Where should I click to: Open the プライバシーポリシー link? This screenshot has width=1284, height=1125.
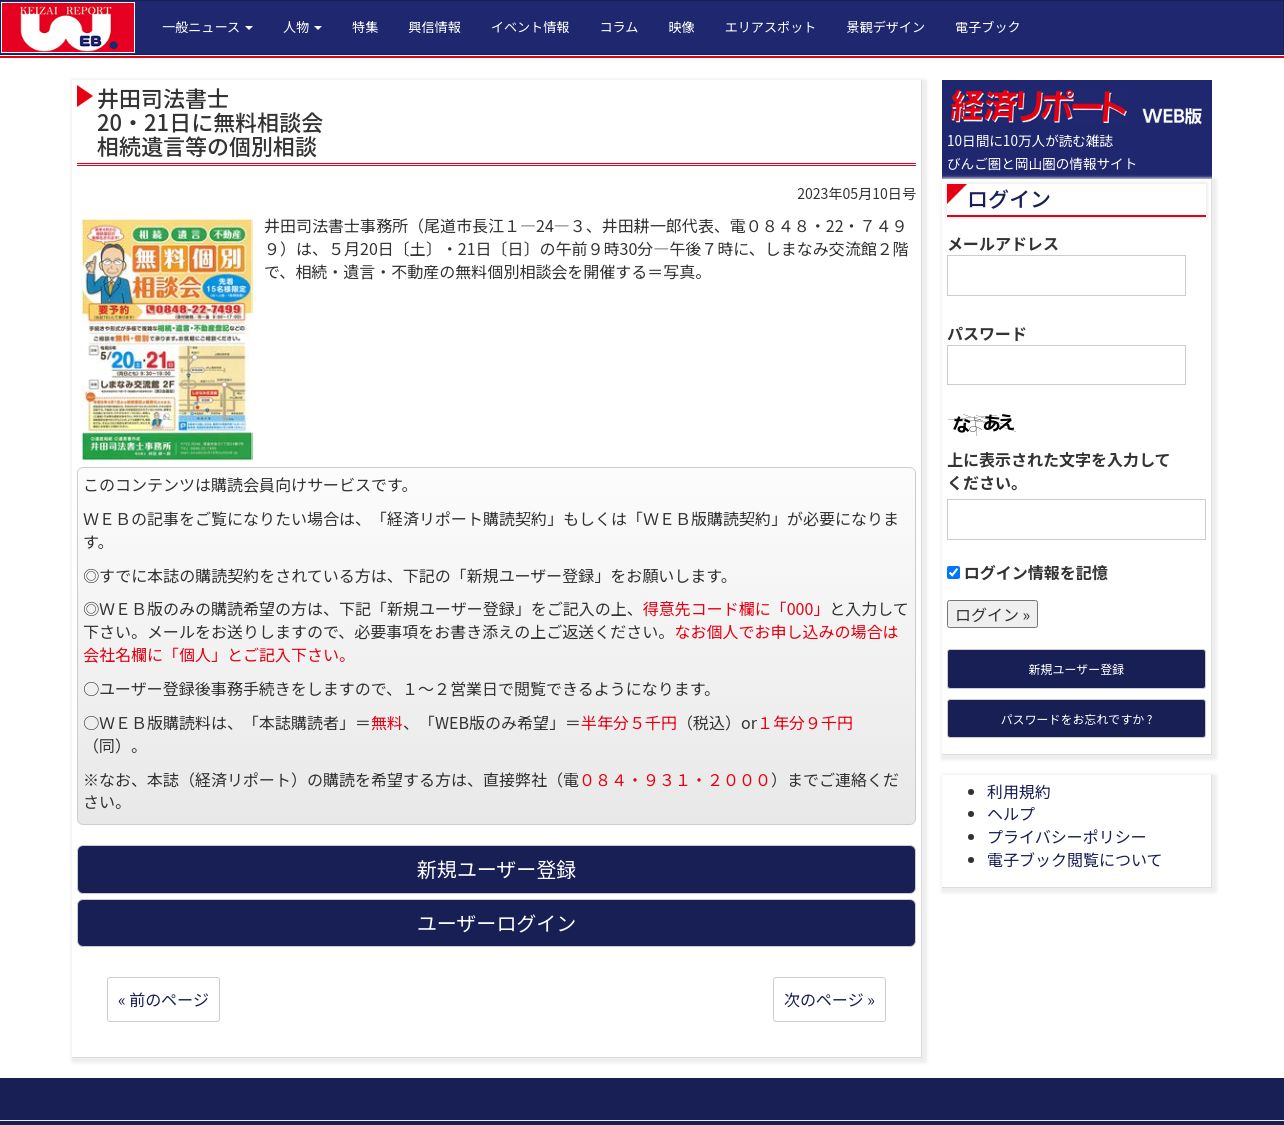coord(1066,837)
